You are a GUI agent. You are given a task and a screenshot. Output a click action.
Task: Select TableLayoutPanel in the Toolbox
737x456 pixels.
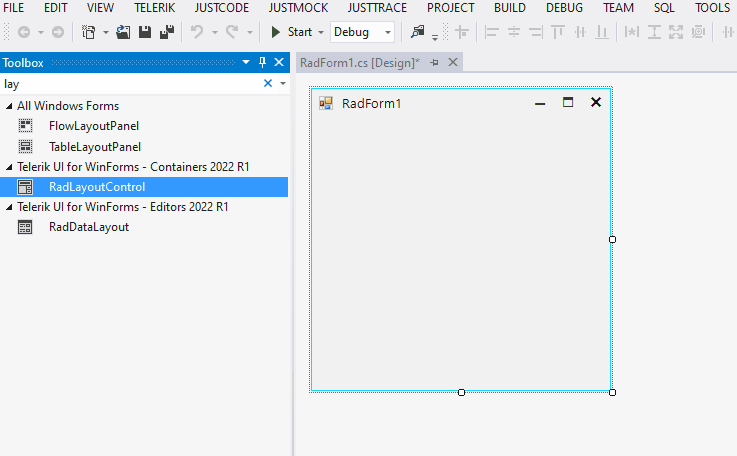pos(95,146)
